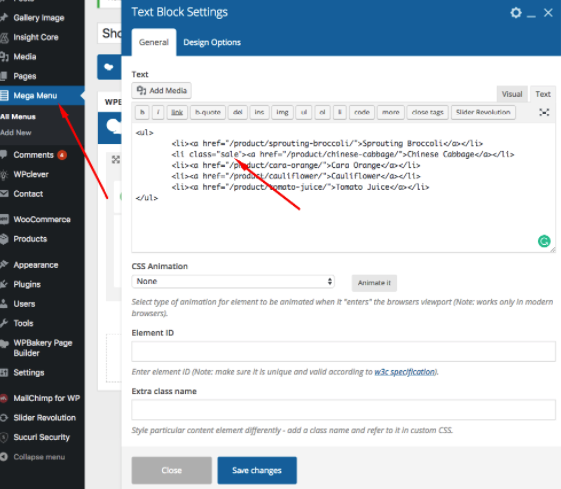Click the green Grammarly icon in editor
The height and width of the screenshot is (489, 561).
coord(544,241)
